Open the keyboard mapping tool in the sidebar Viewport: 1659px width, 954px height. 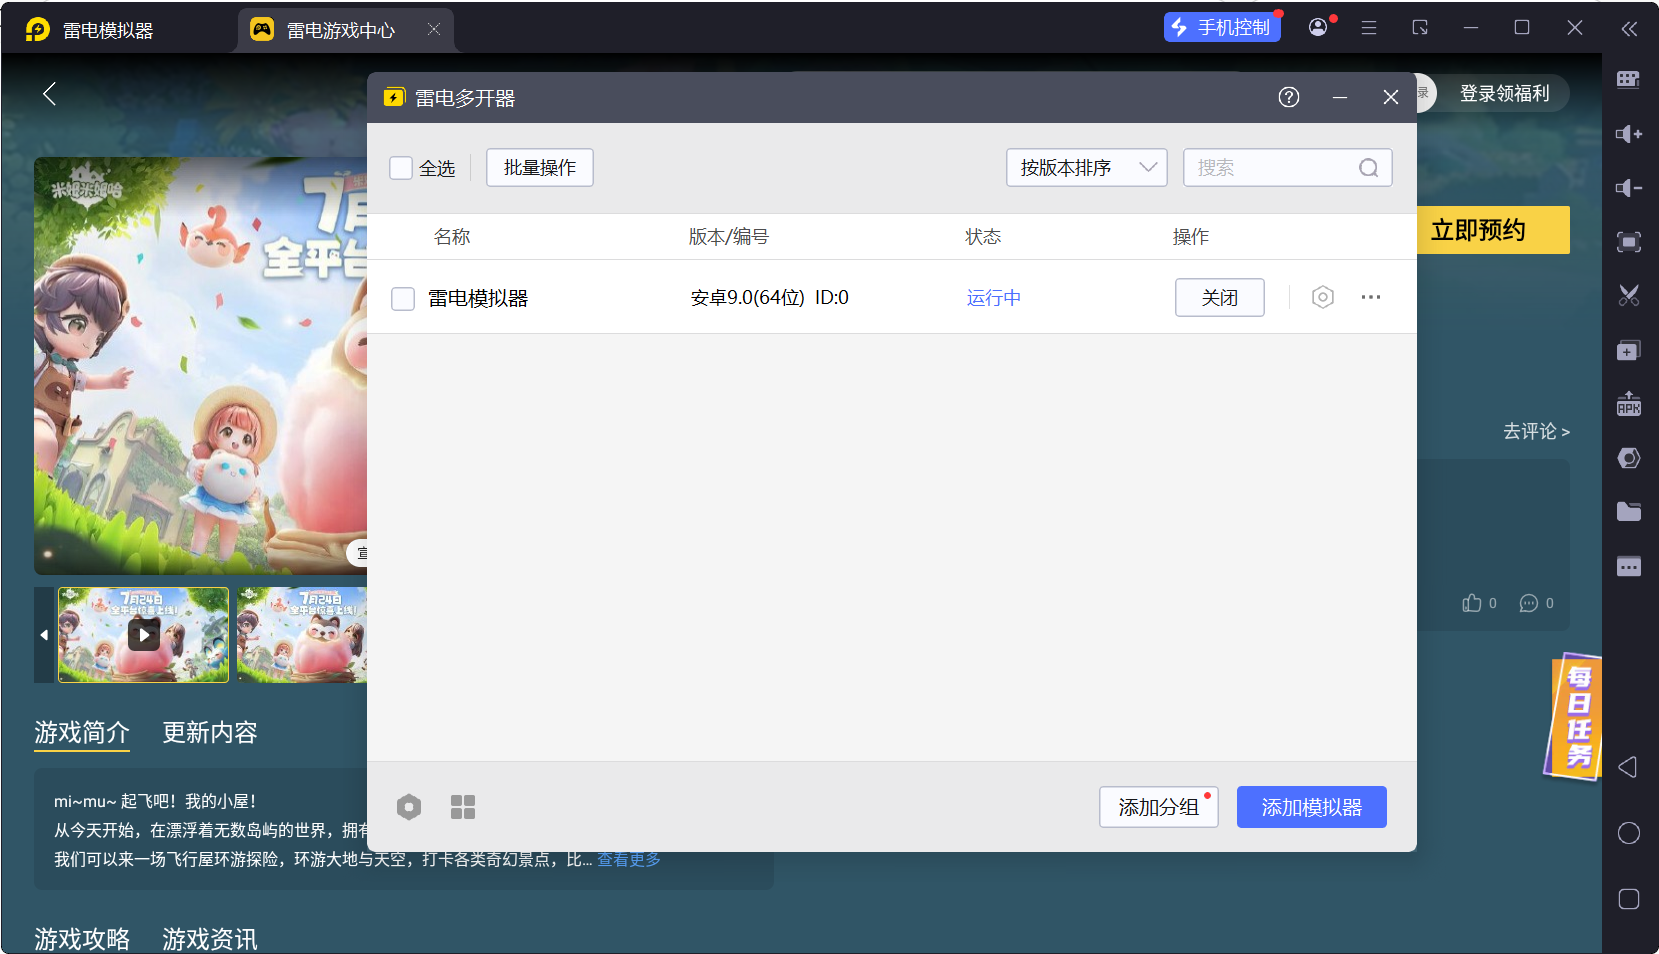click(x=1627, y=79)
